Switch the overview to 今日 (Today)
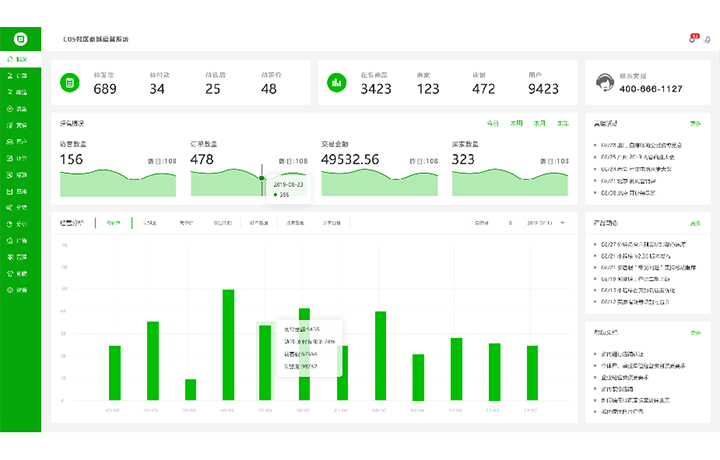720x460 pixels. pos(492,123)
